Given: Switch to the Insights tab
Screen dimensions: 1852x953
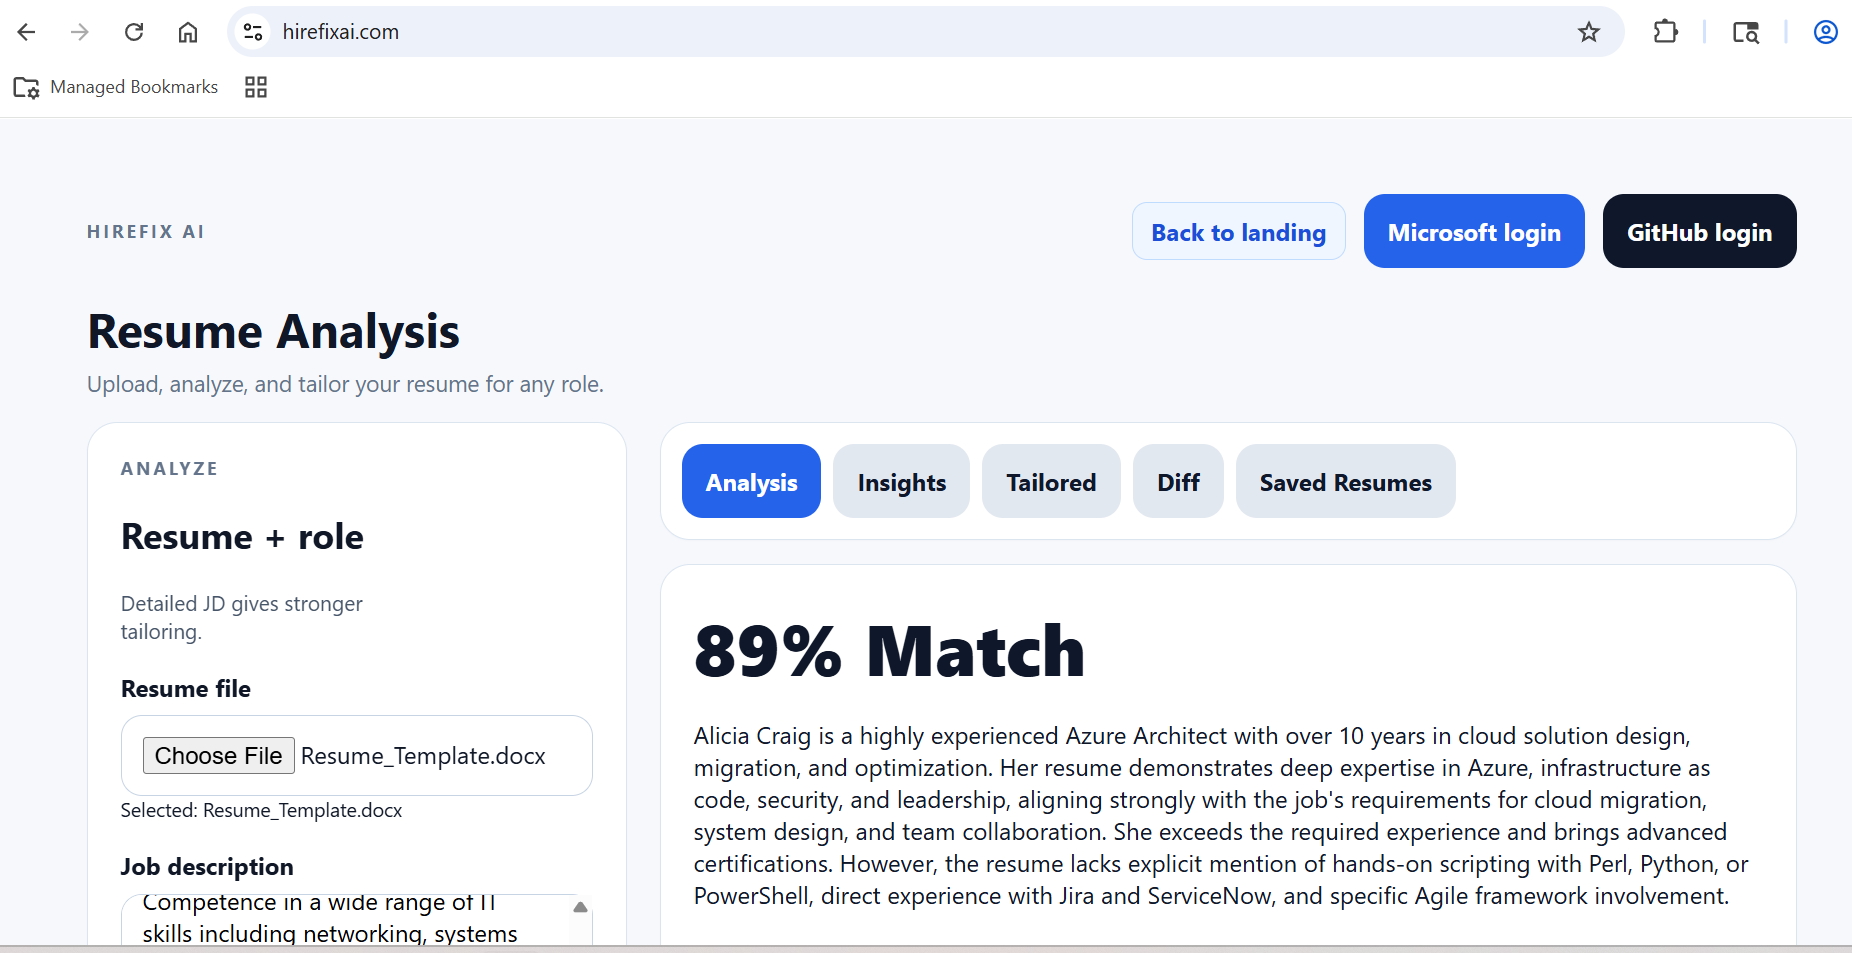Looking at the screenshot, I should click(x=901, y=482).
